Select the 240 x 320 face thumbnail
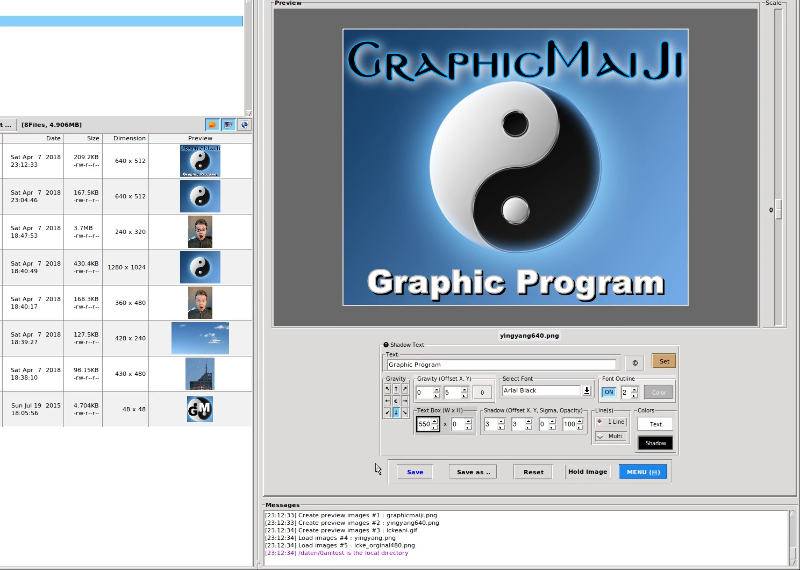The height and width of the screenshot is (570, 800). coord(200,232)
